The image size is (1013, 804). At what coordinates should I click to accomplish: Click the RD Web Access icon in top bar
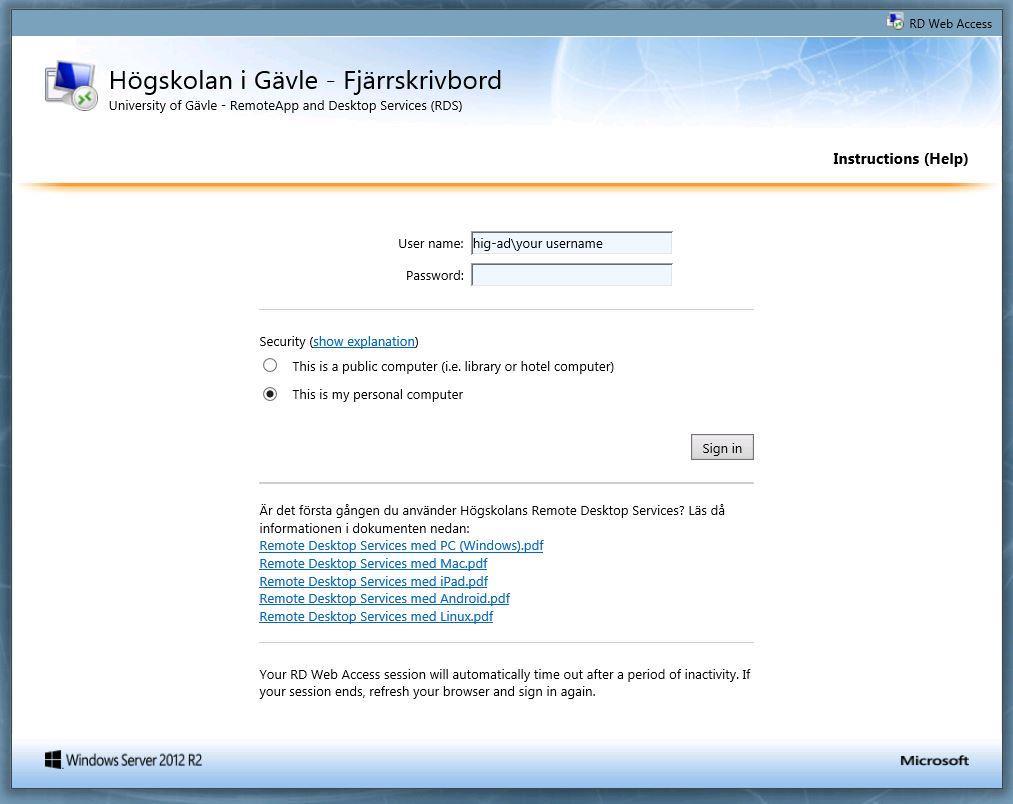coord(895,22)
